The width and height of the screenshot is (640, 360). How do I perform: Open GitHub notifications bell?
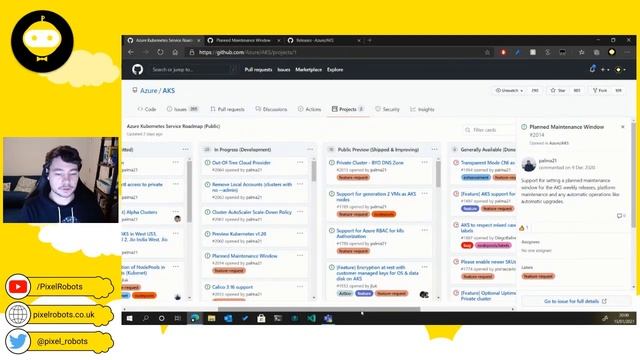coord(593,69)
